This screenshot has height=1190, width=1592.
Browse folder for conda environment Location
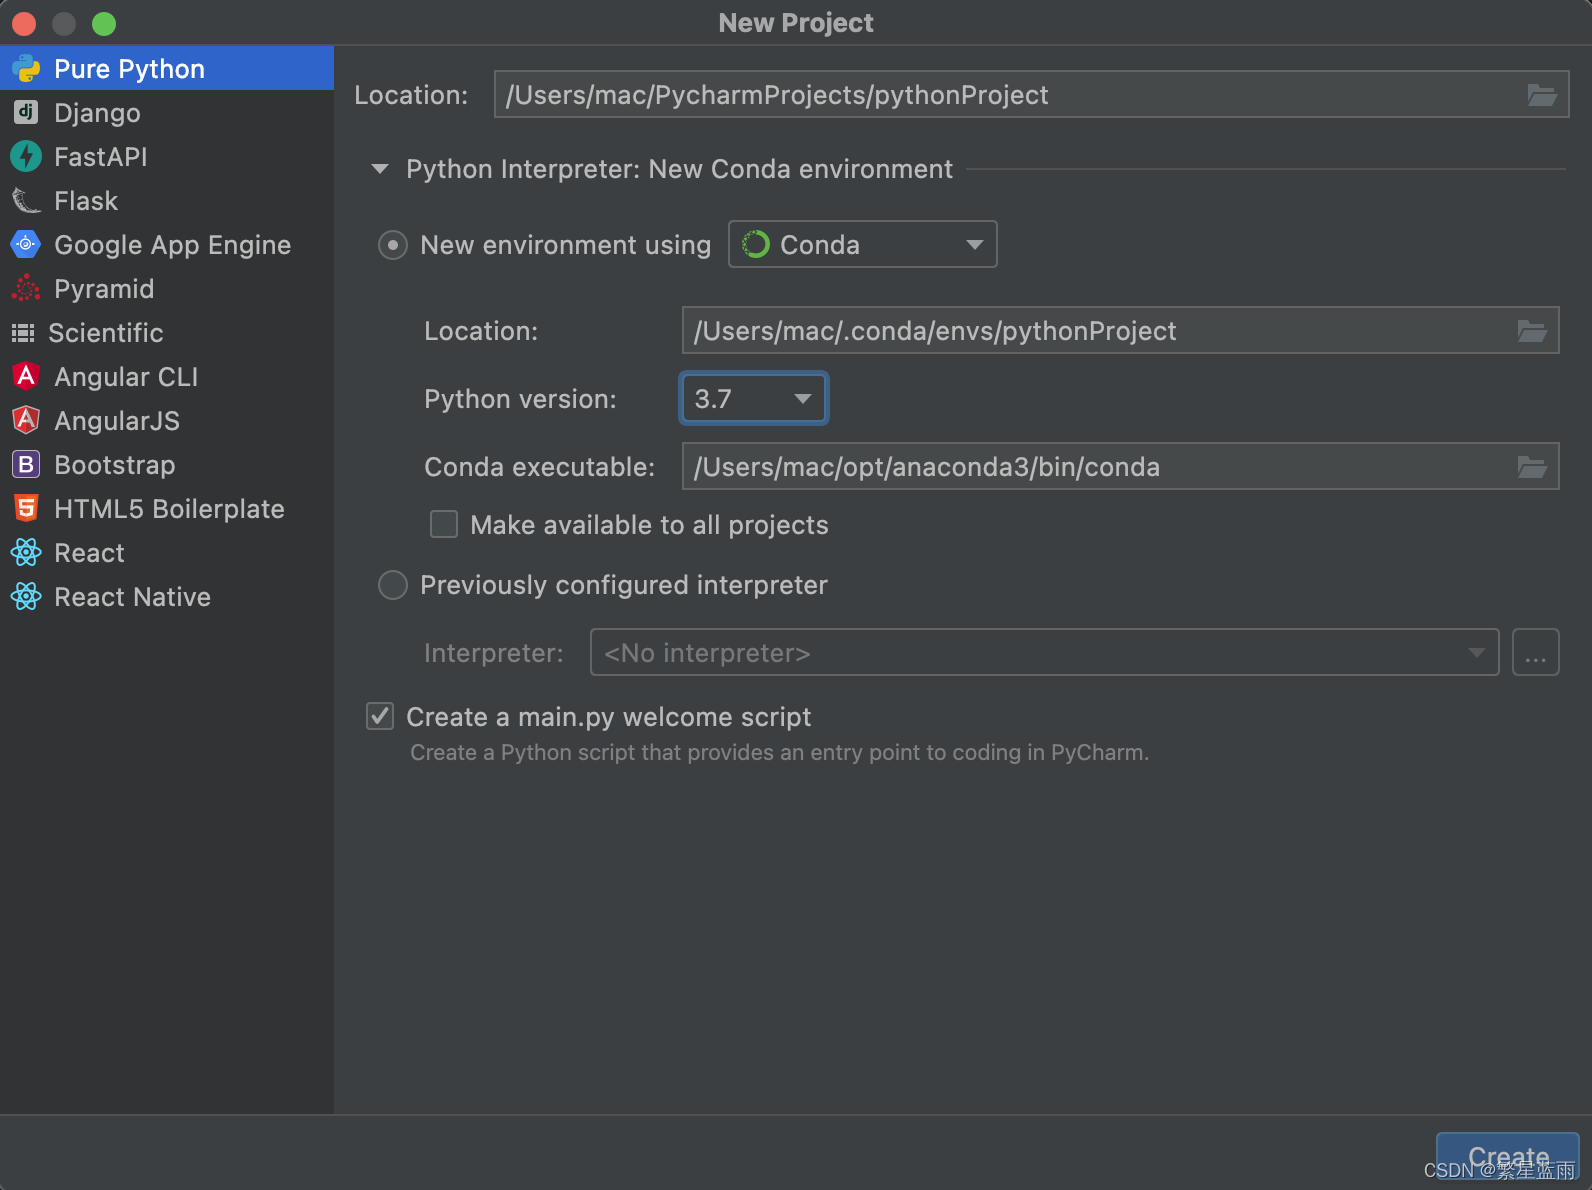[x=1532, y=331]
